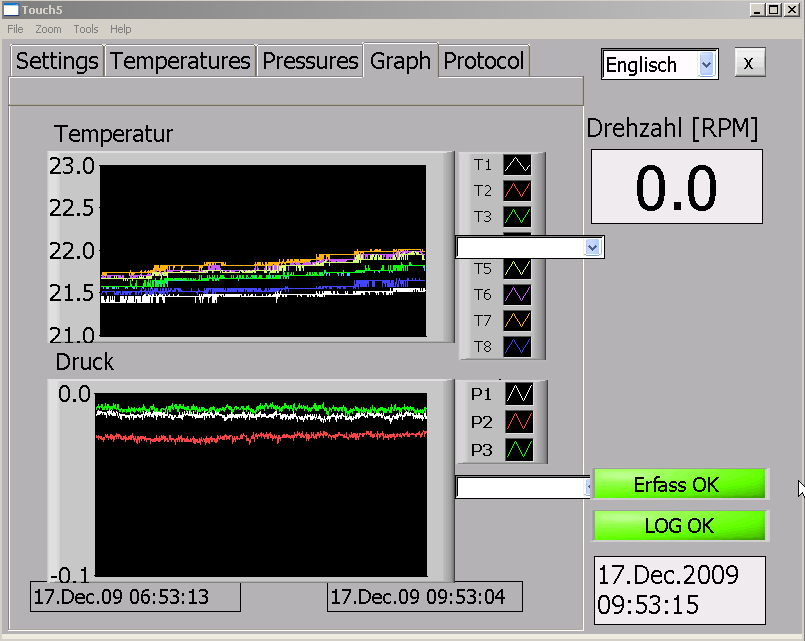Click the T7 orange plot legend icon

click(517, 321)
